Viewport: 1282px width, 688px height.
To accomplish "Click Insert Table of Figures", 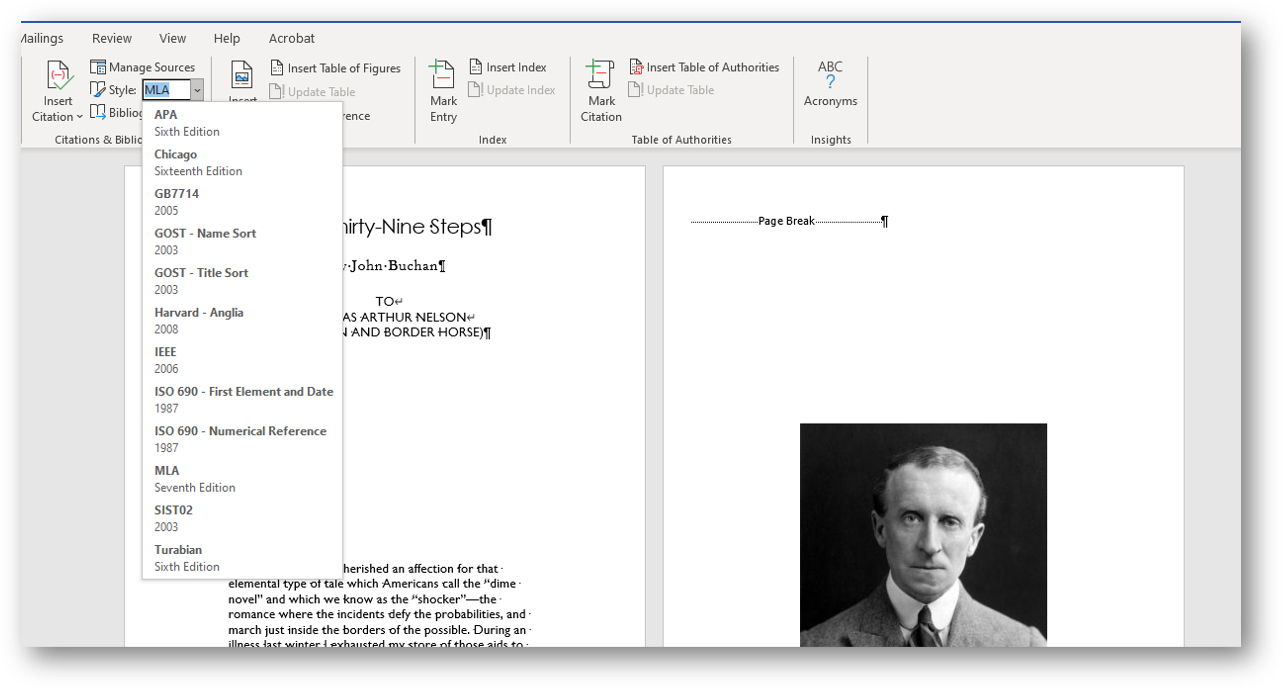I will click(x=335, y=68).
